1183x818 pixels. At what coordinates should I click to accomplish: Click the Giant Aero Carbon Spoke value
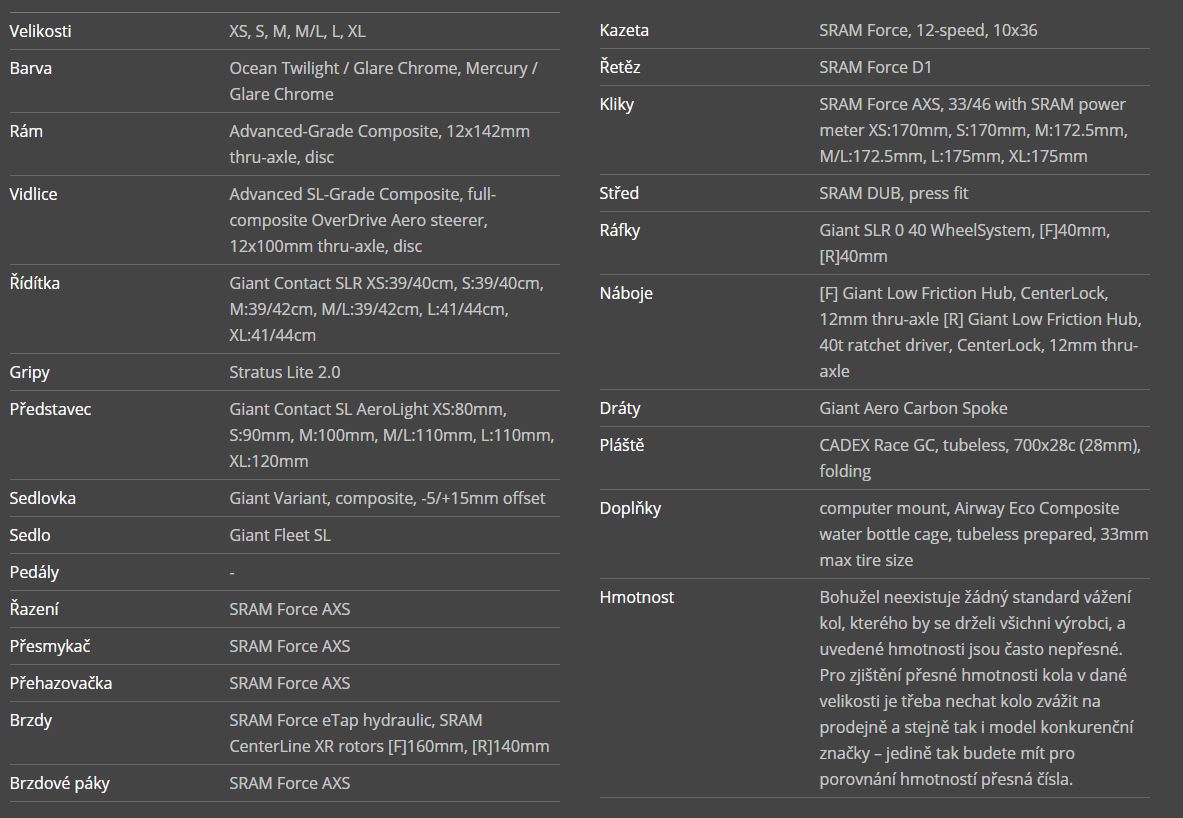913,408
